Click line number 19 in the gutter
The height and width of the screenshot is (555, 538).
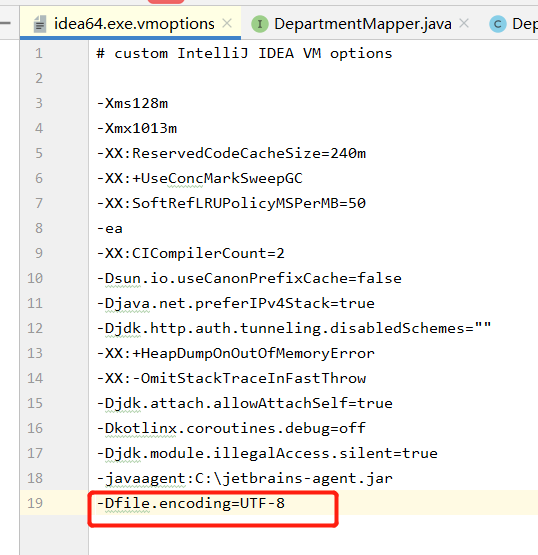pyautogui.click(x=35, y=503)
